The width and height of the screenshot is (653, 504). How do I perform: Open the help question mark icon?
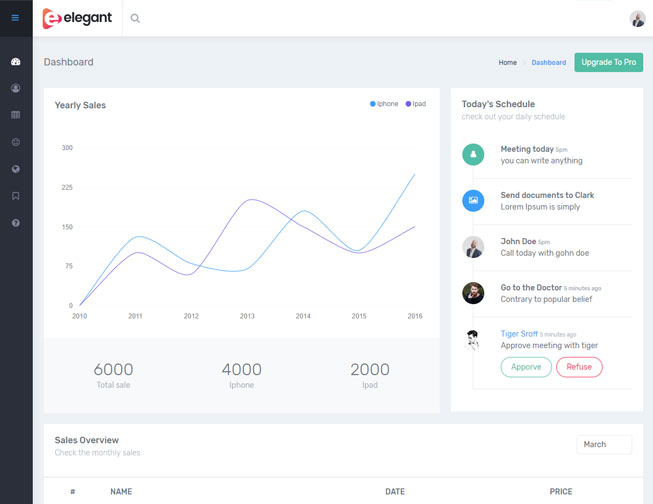(x=16, y=223)
